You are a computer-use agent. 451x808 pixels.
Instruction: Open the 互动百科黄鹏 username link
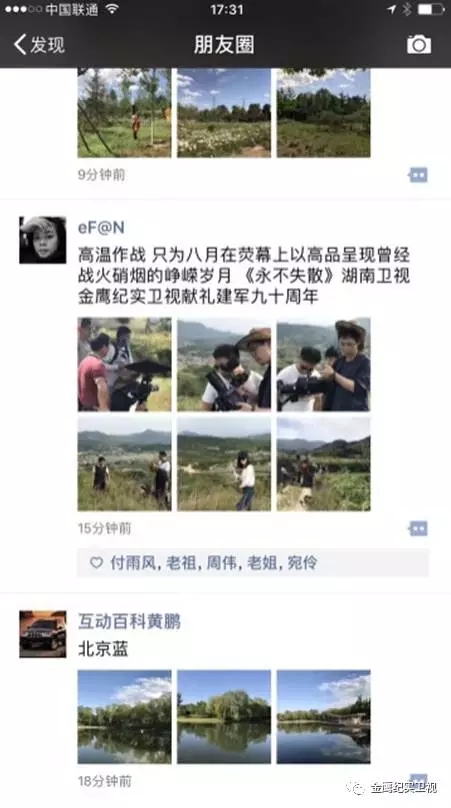coord(129,621)
